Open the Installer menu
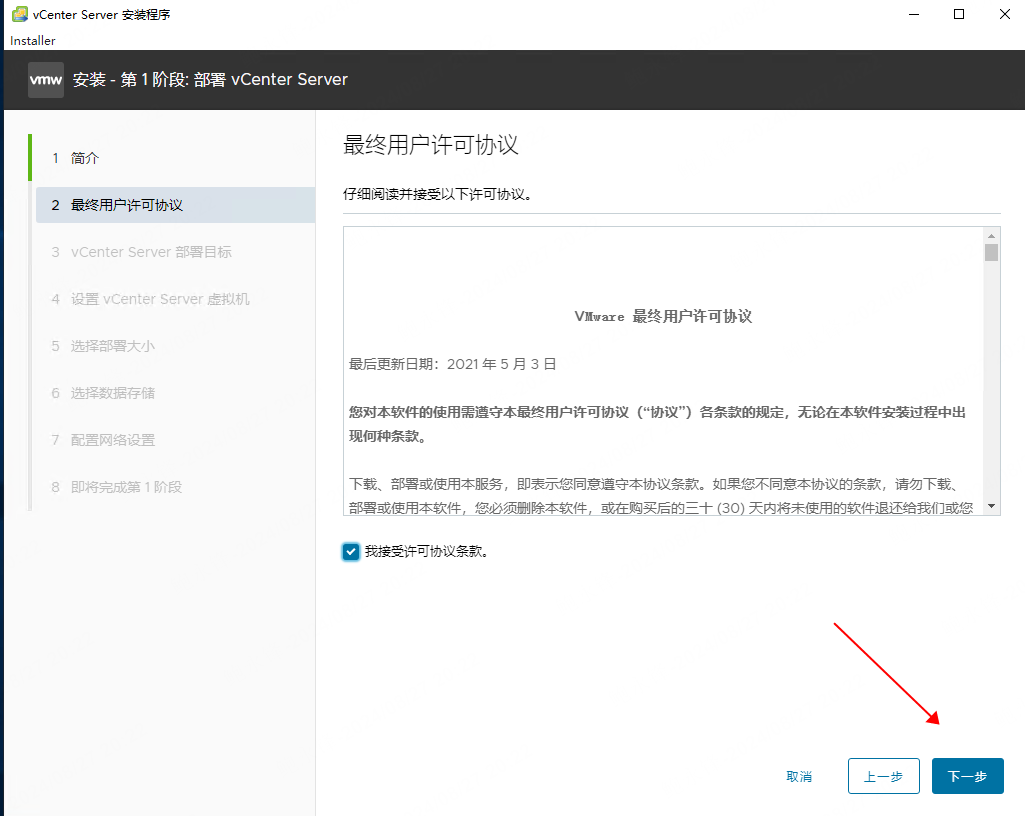 pos(33,41)
